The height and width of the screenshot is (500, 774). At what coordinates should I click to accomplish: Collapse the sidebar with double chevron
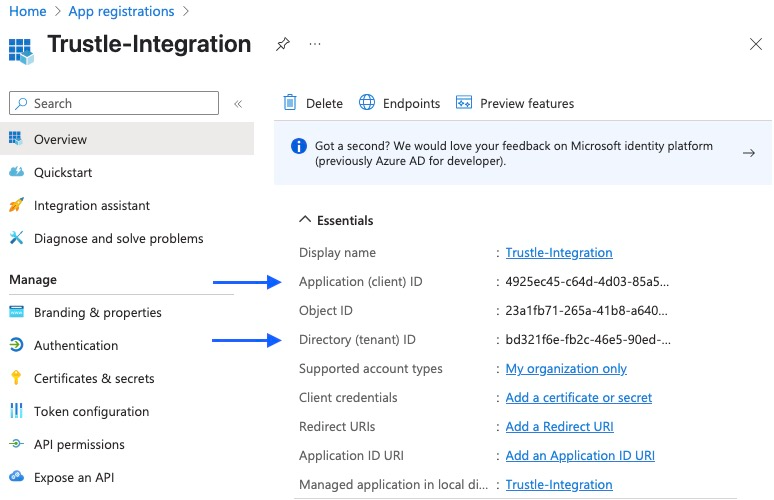(x=238, y=104)
